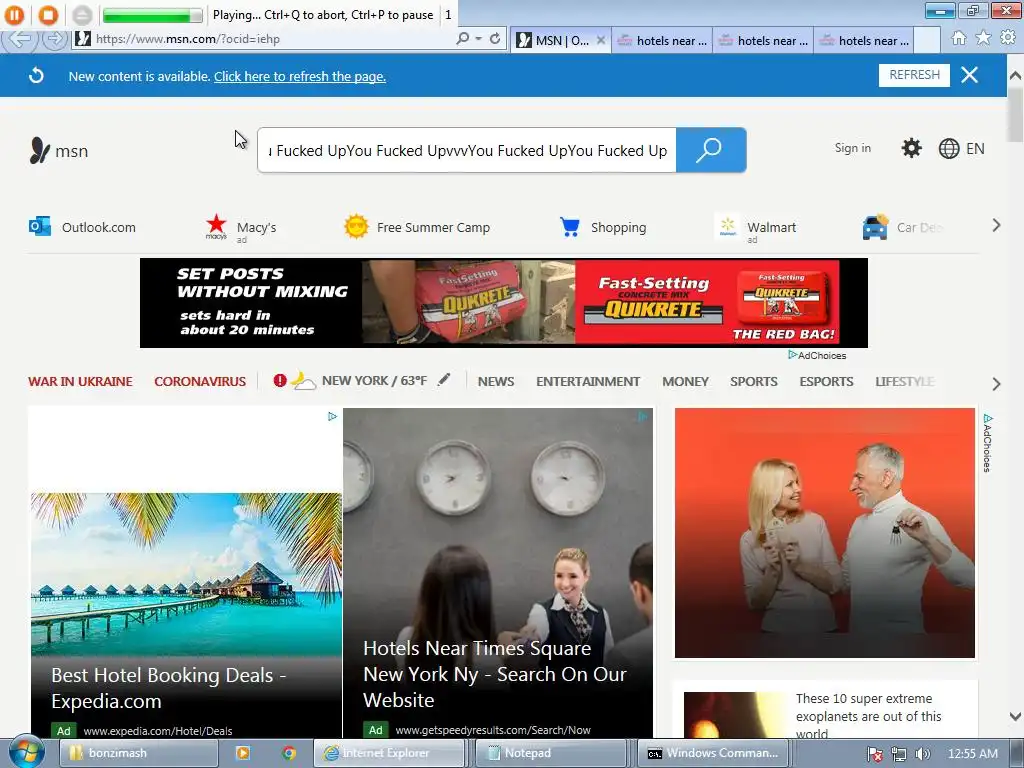Click the msn butterfly logo
1024x768 pixels.
tap(58, 150)
